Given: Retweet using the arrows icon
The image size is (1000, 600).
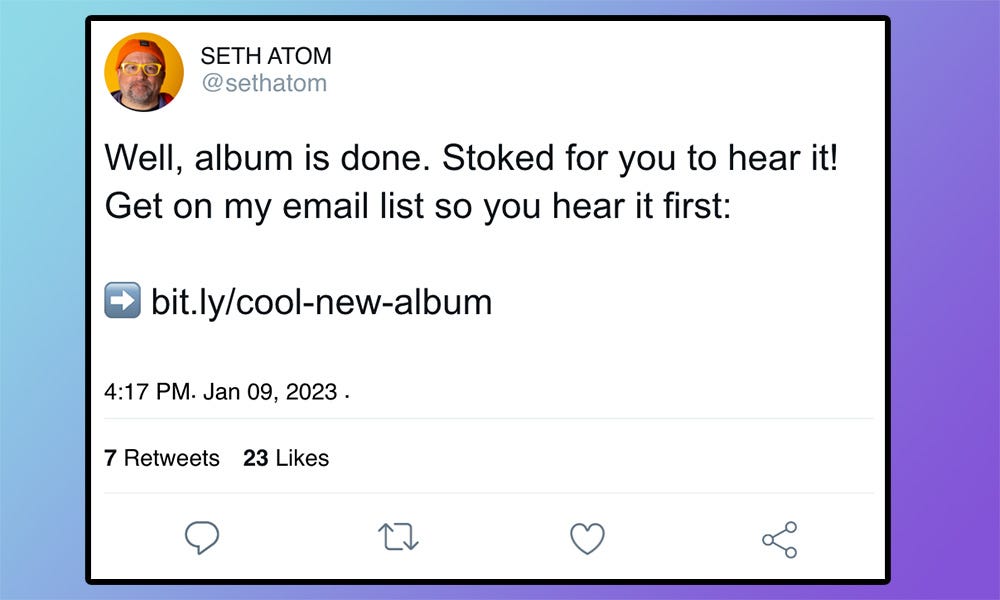Looking at the screenshot, I should 399,539.
